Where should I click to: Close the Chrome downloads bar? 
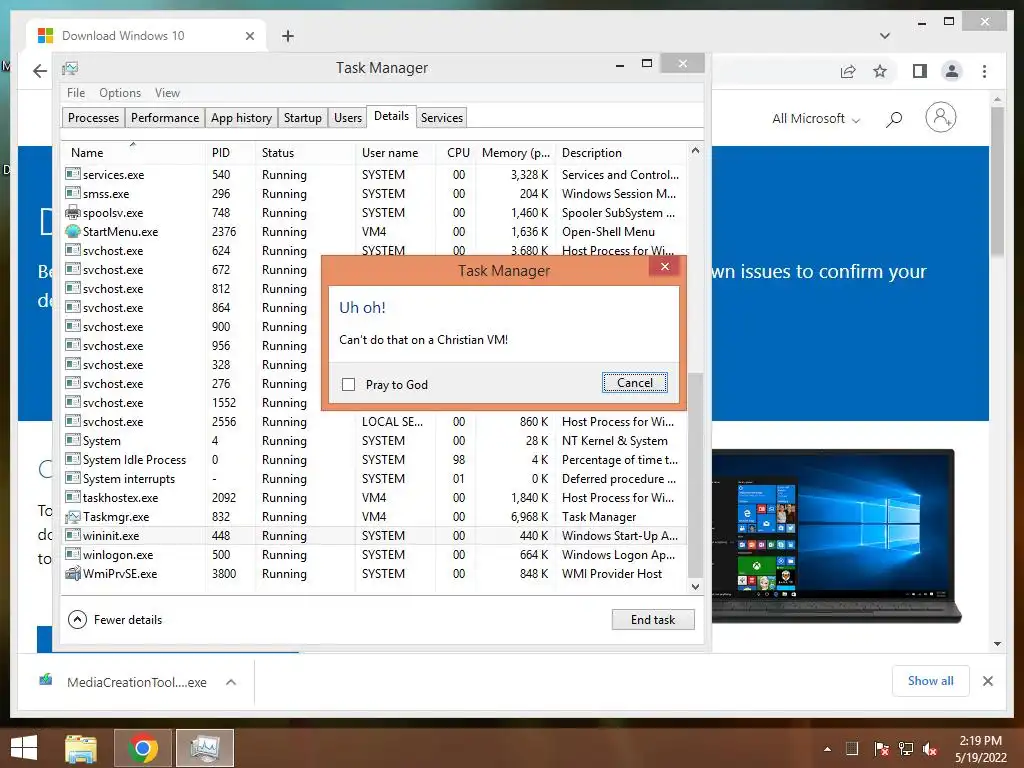tap(987, 681)
